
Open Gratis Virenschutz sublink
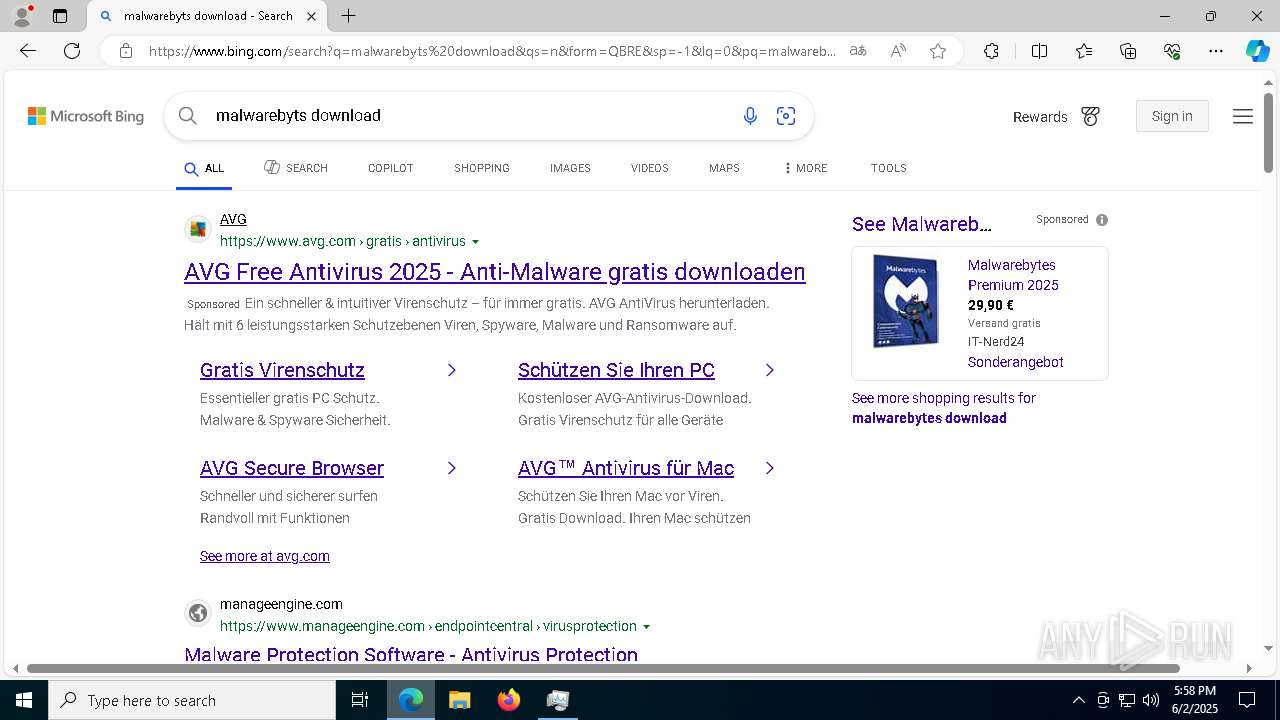282,370
